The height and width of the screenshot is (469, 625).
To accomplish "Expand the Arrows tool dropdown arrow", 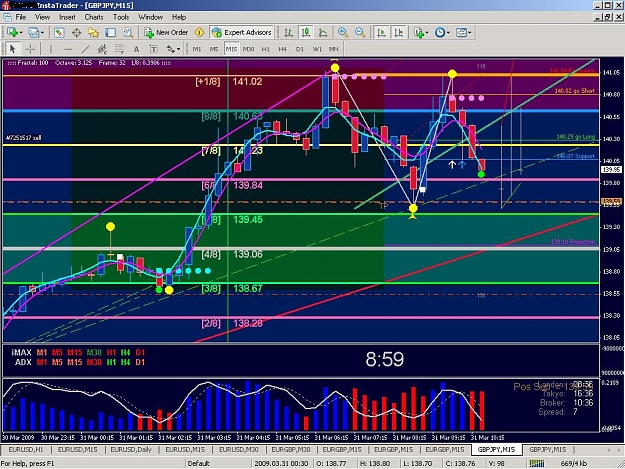I will point(178,49).
